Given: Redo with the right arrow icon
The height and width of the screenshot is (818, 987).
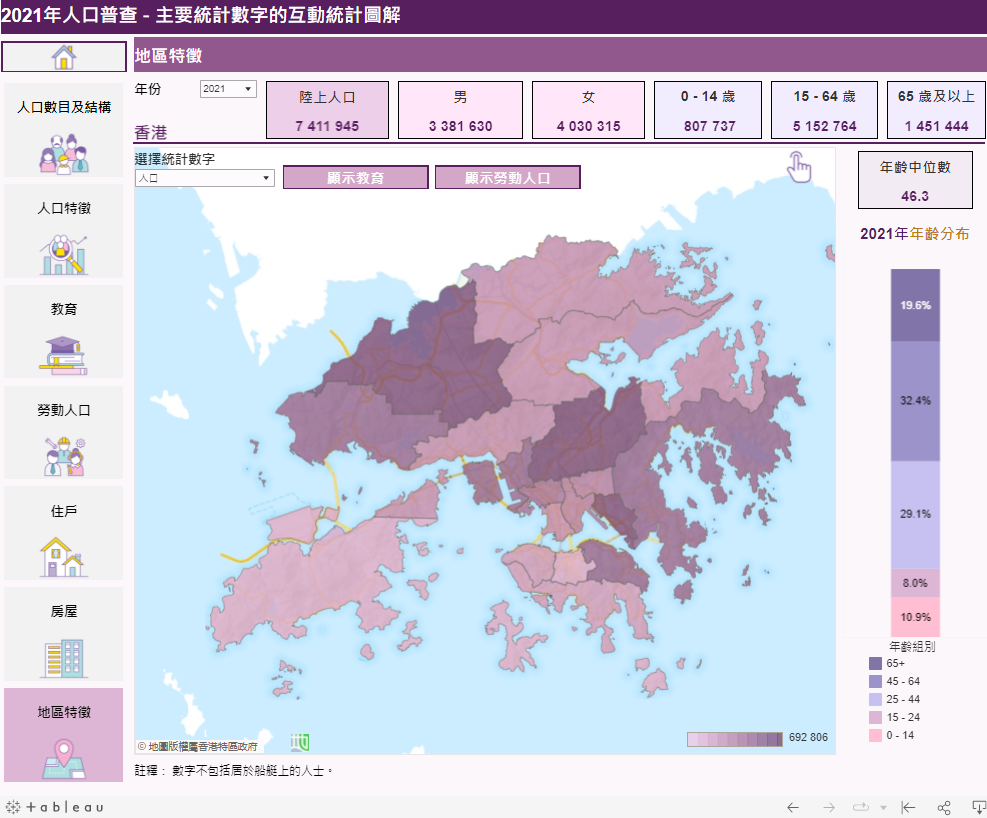Looking at the screenshot, I should (x=829, y=807).
